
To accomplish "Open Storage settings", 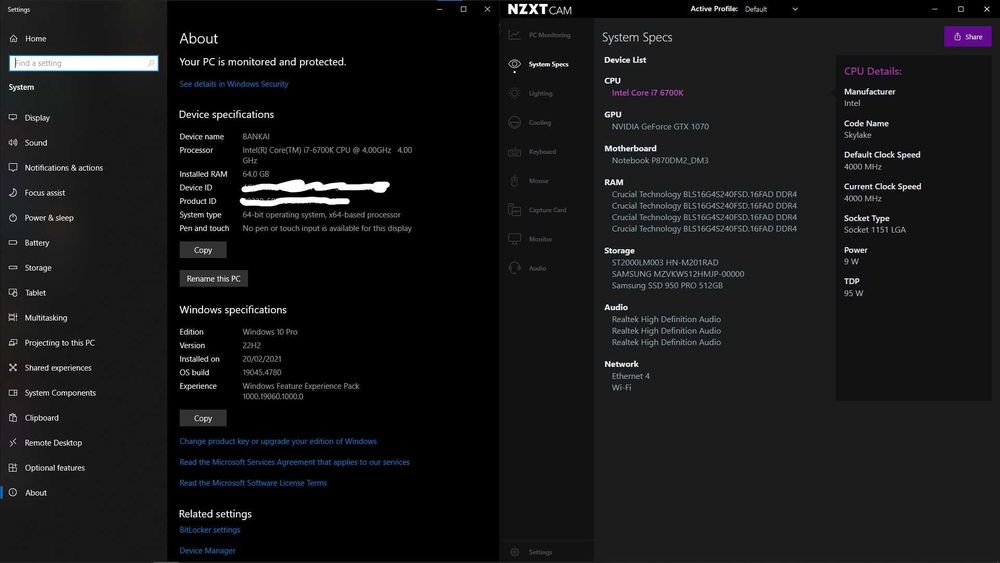I will (38, 268).
